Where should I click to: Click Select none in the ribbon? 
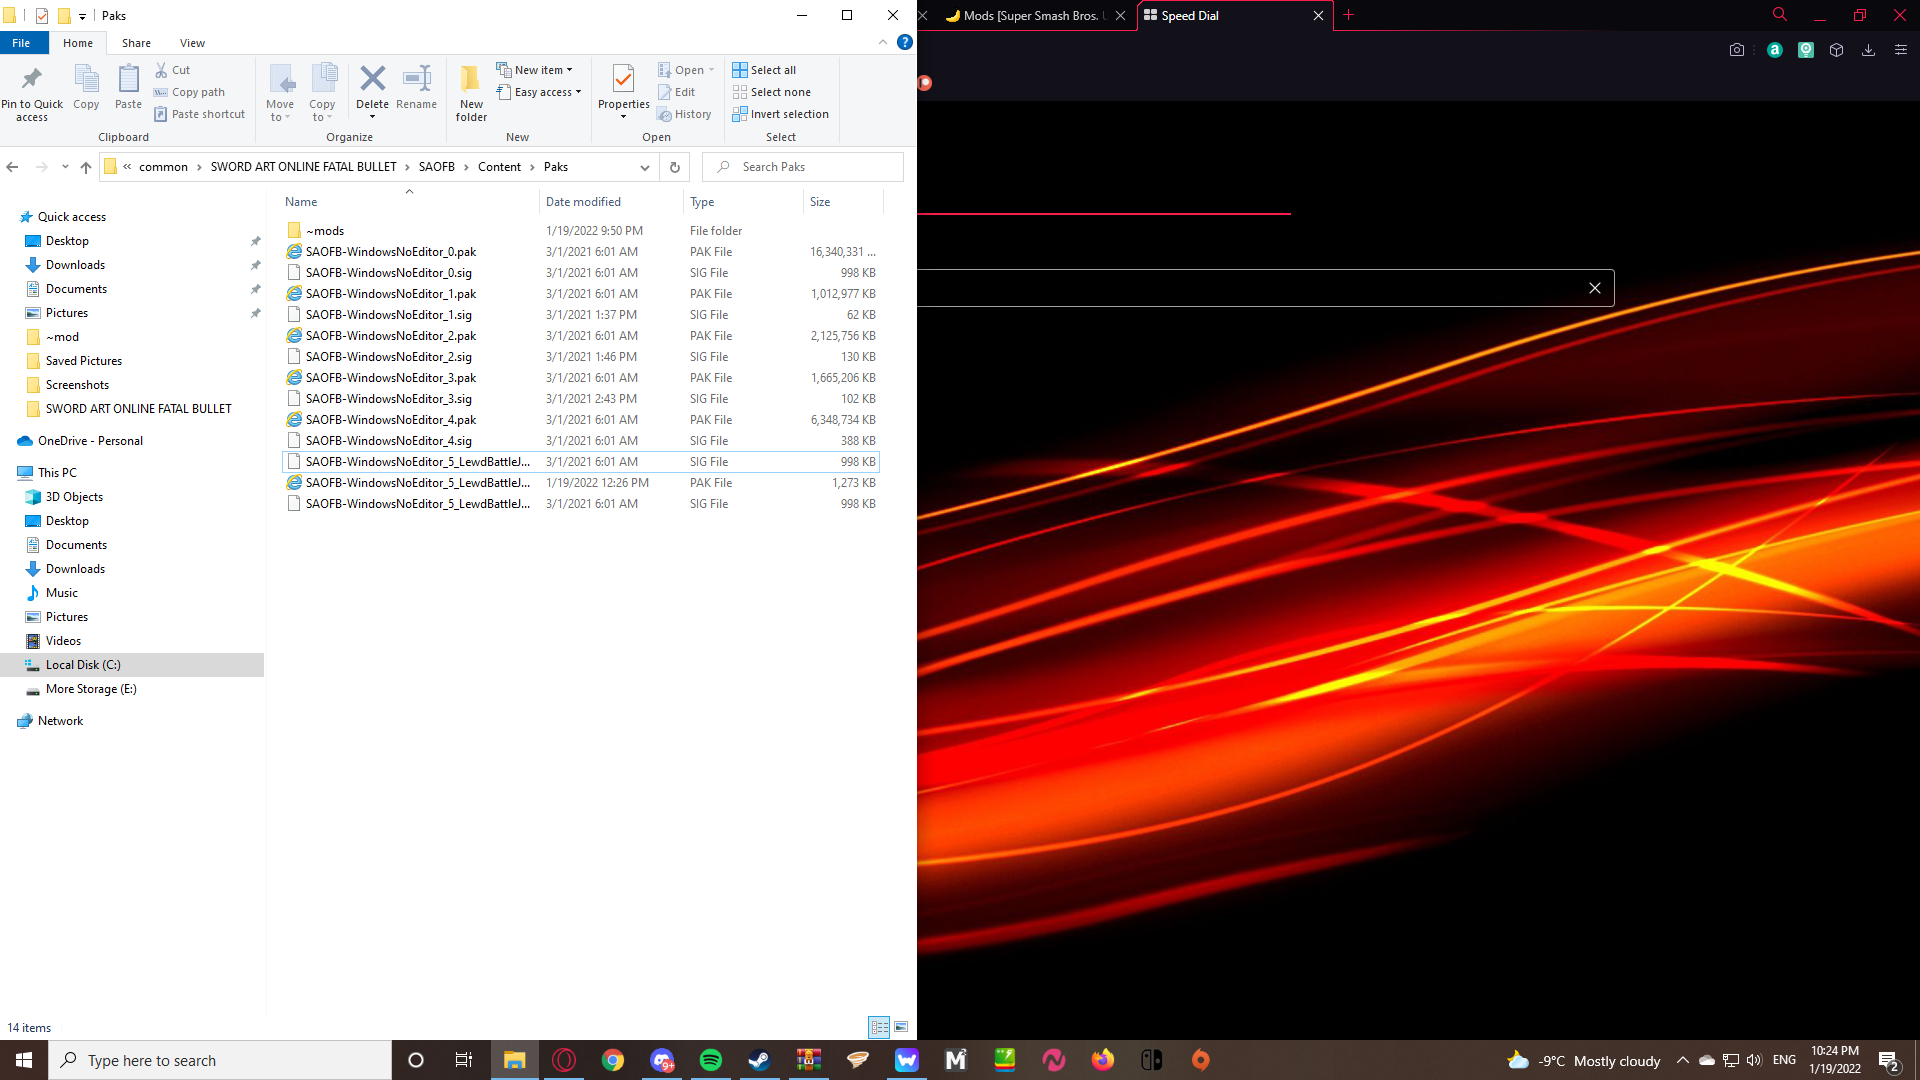771,92
